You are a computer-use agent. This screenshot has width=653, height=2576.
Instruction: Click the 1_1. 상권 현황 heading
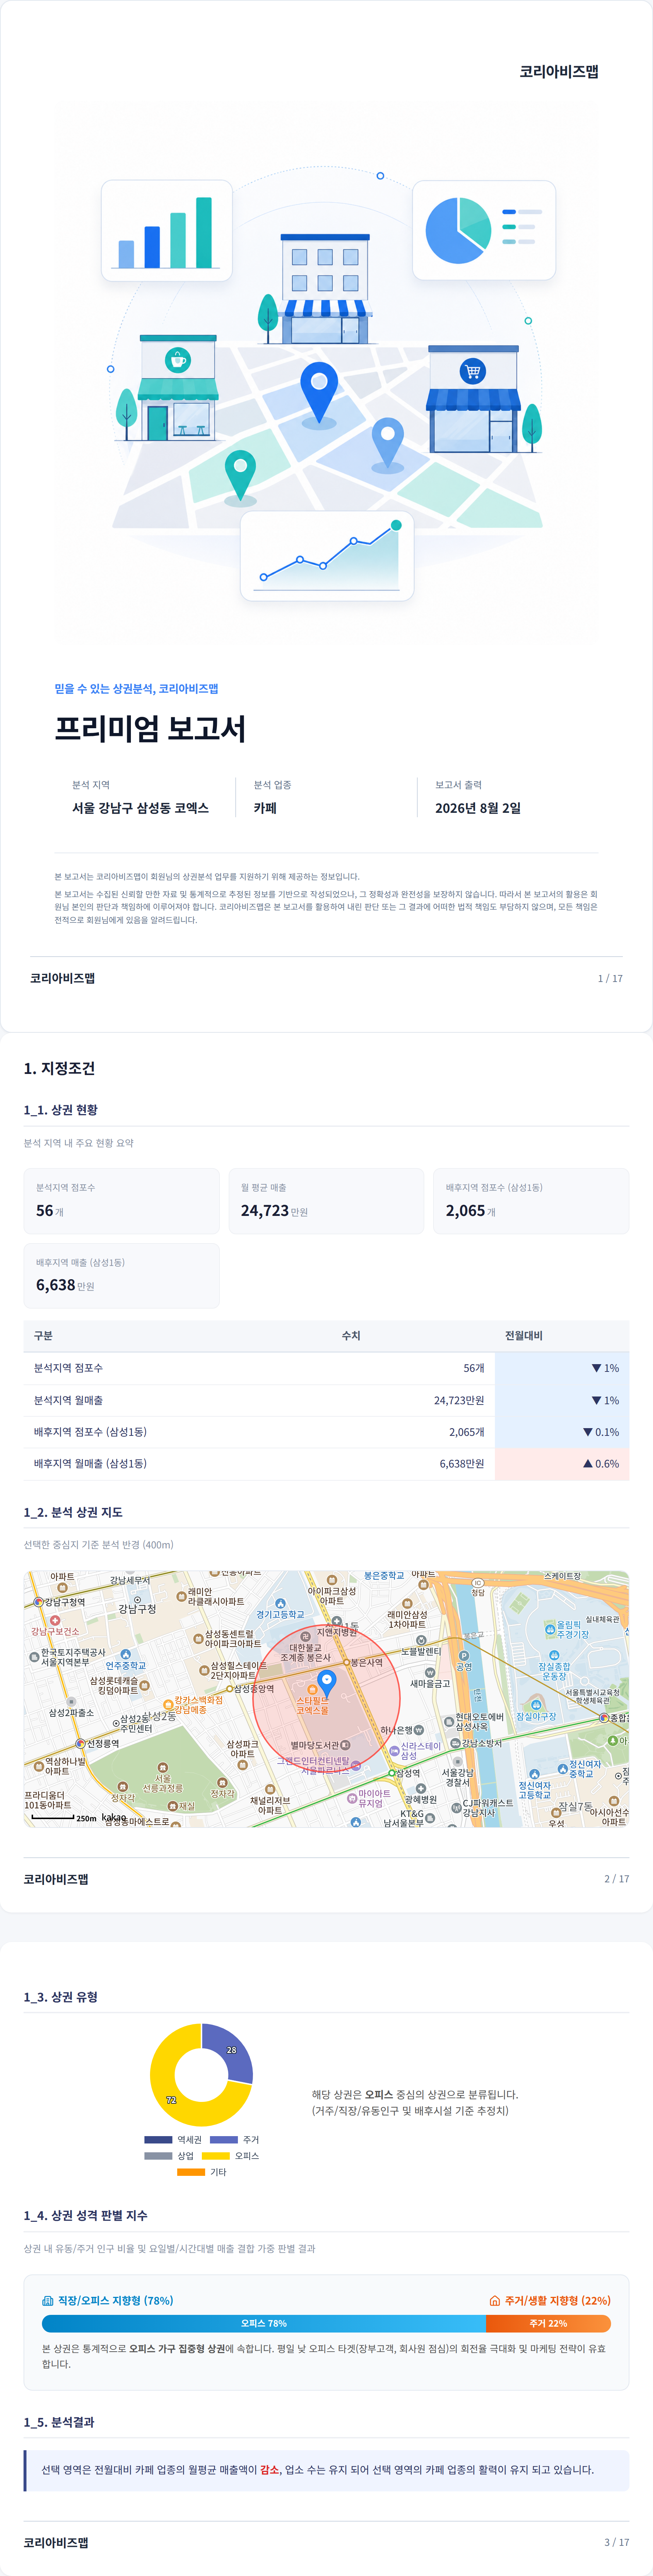[x=61, y=1110]
